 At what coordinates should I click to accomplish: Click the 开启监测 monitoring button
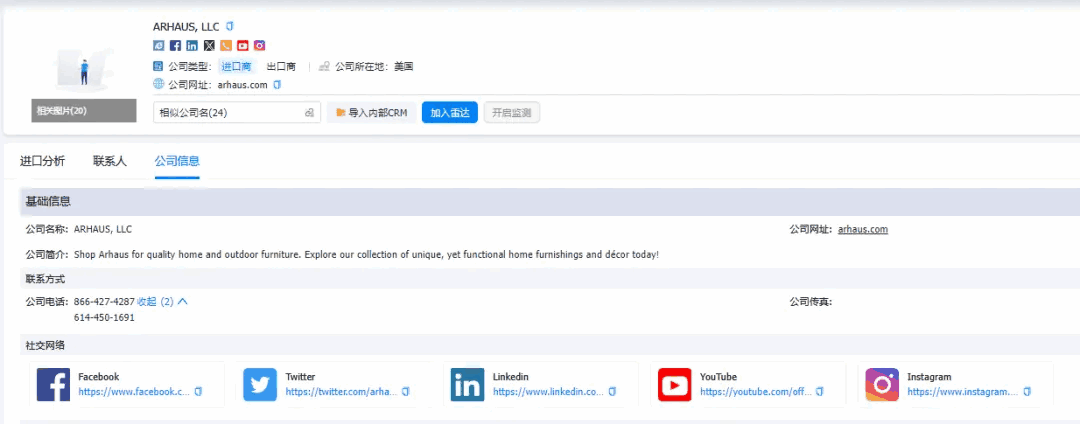[512, 112]
